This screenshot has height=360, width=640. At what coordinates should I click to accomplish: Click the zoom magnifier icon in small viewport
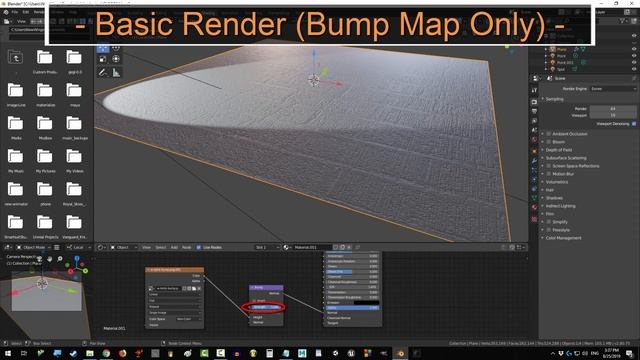tap(60, 259)
